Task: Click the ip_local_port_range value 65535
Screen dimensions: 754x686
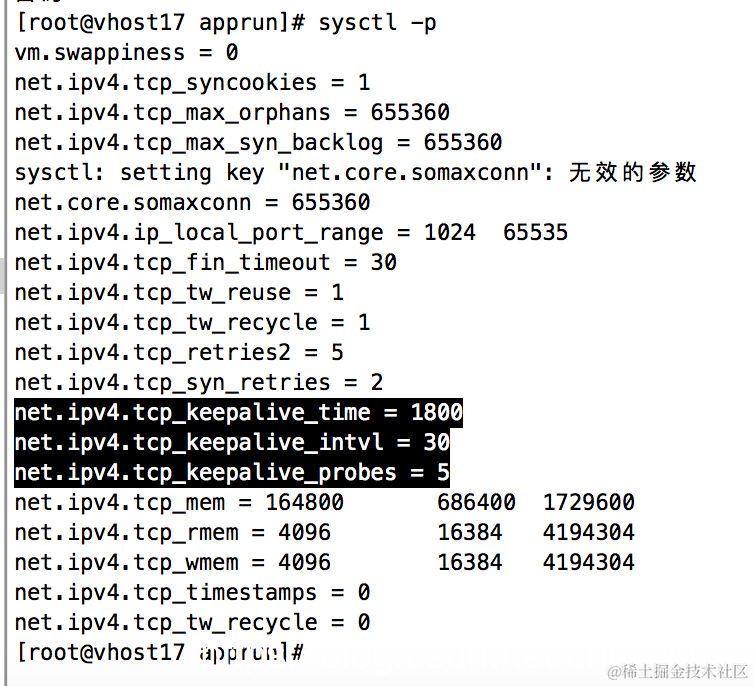Action: pyautogui.click(x=535, y=233)
